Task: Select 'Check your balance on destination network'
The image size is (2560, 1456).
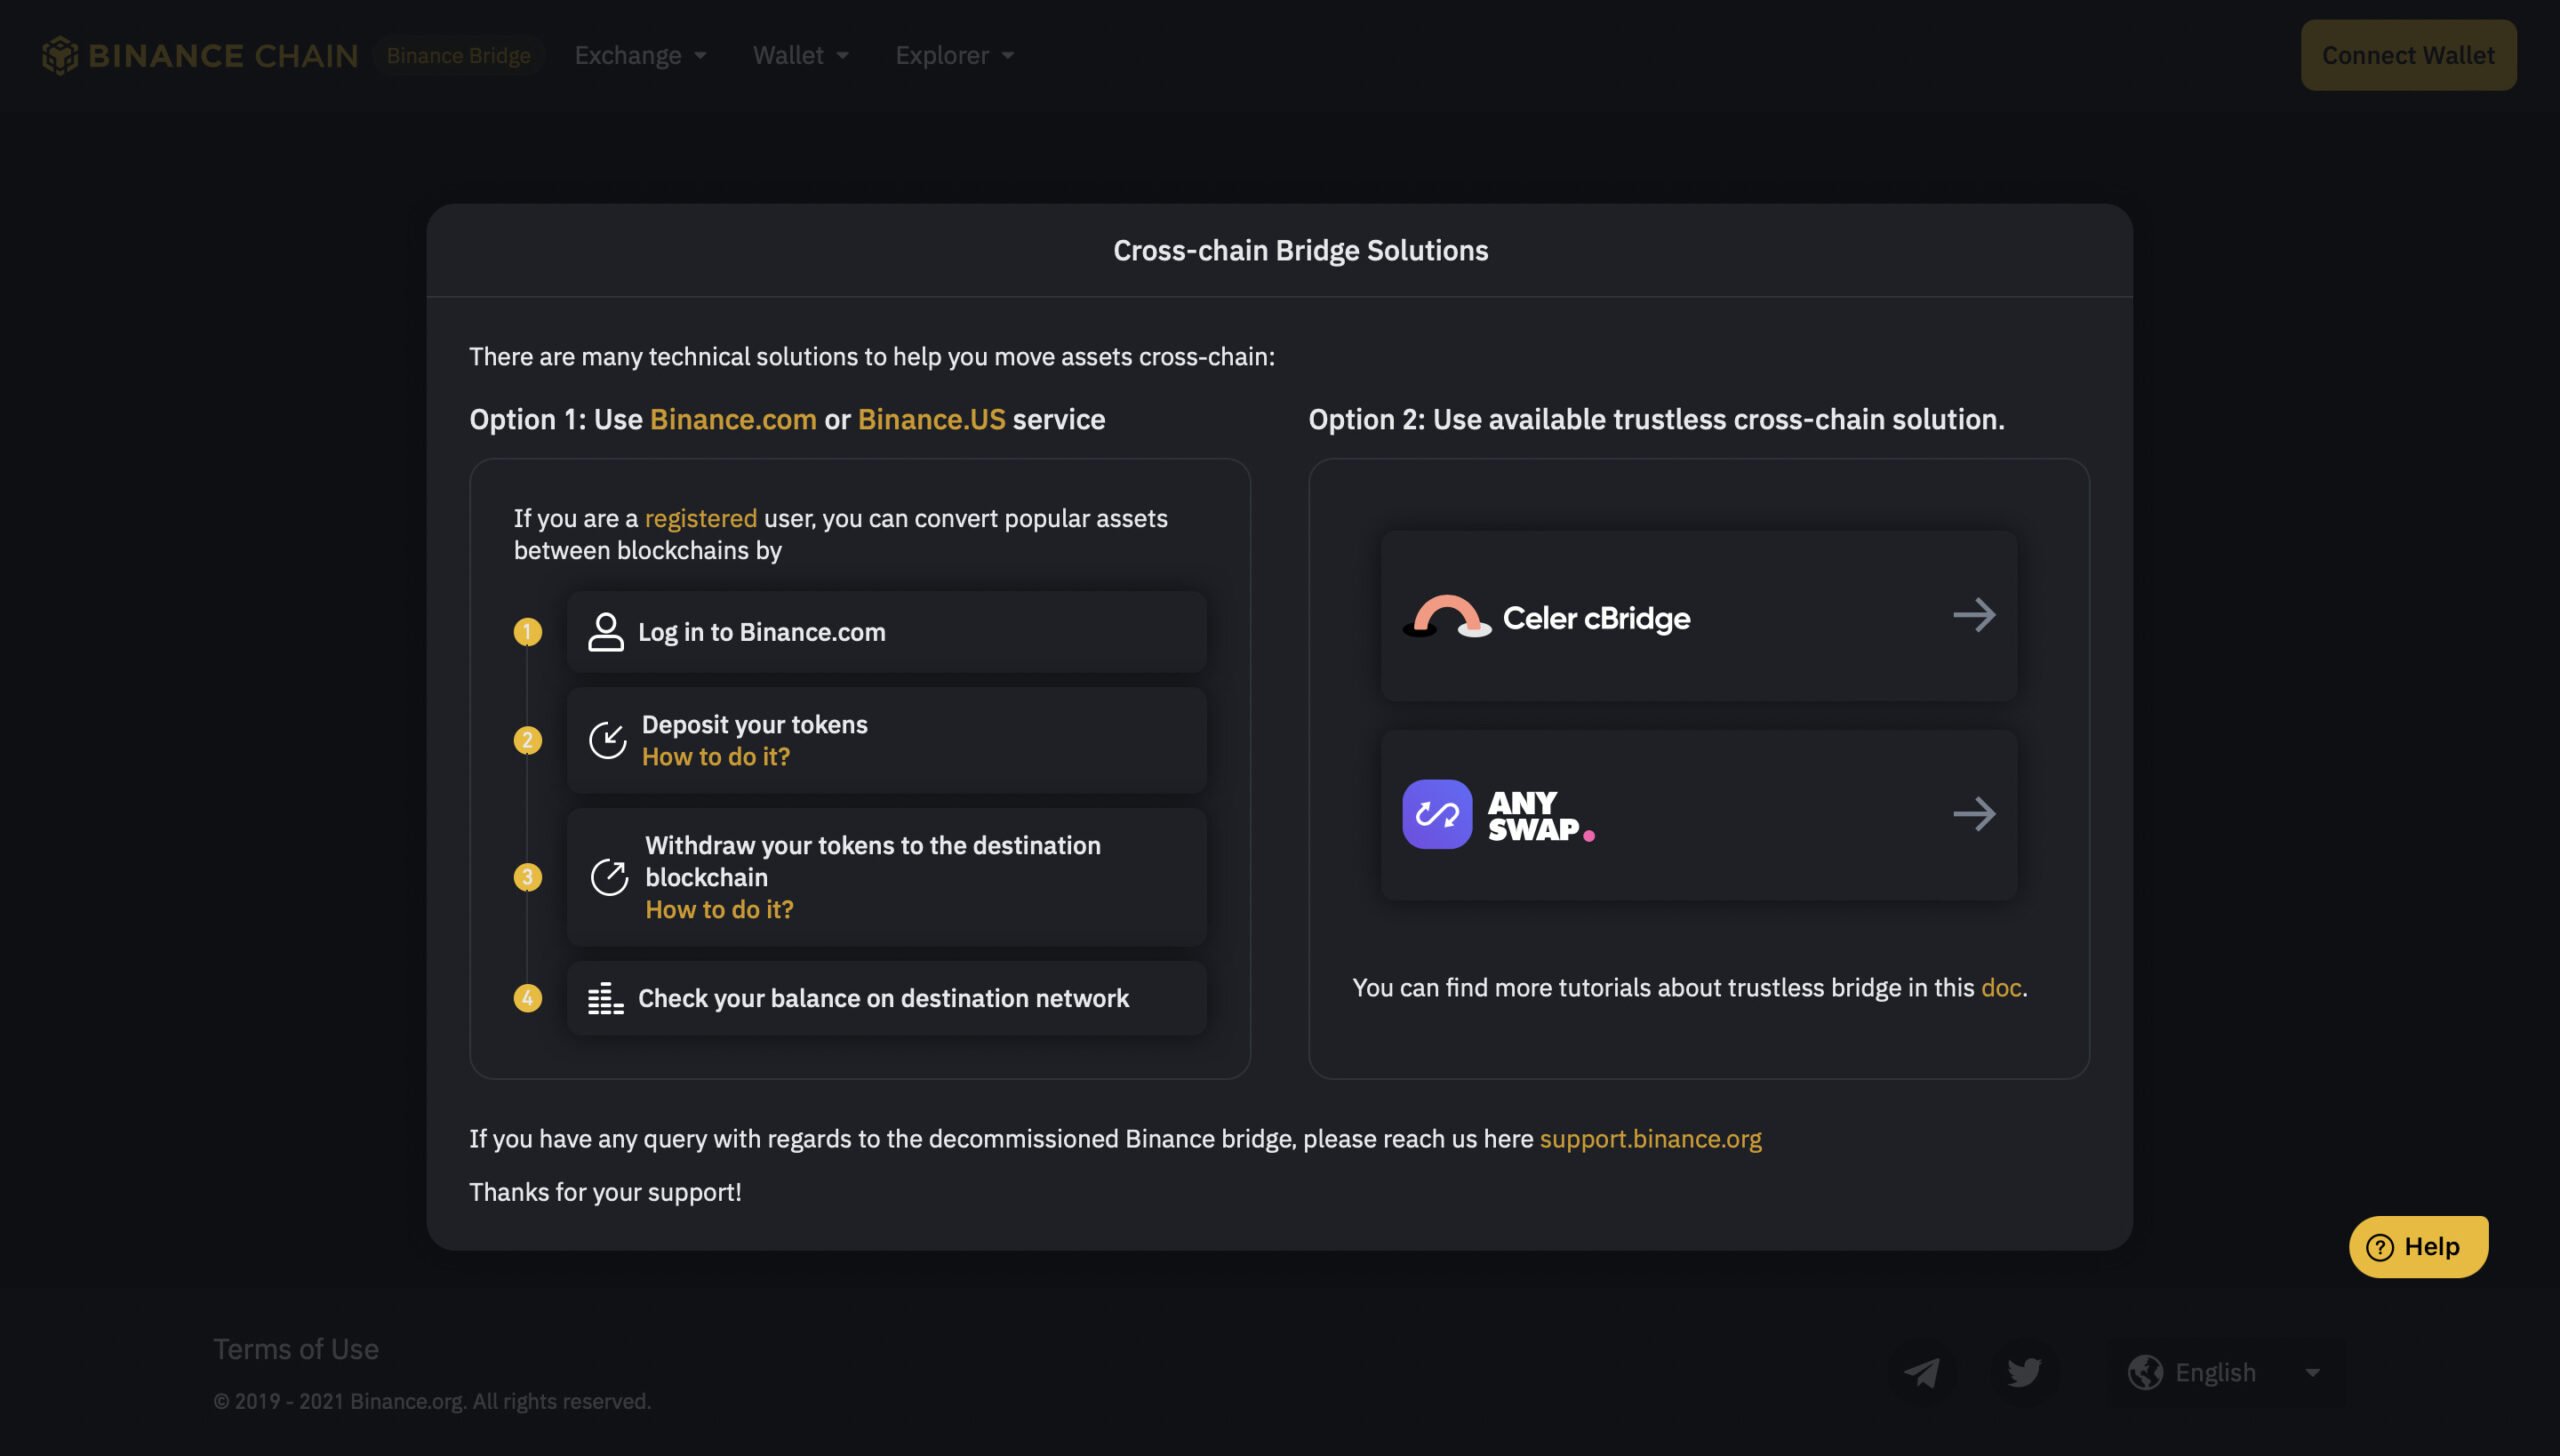Action: pyautogui.click(x=886, y=998)
